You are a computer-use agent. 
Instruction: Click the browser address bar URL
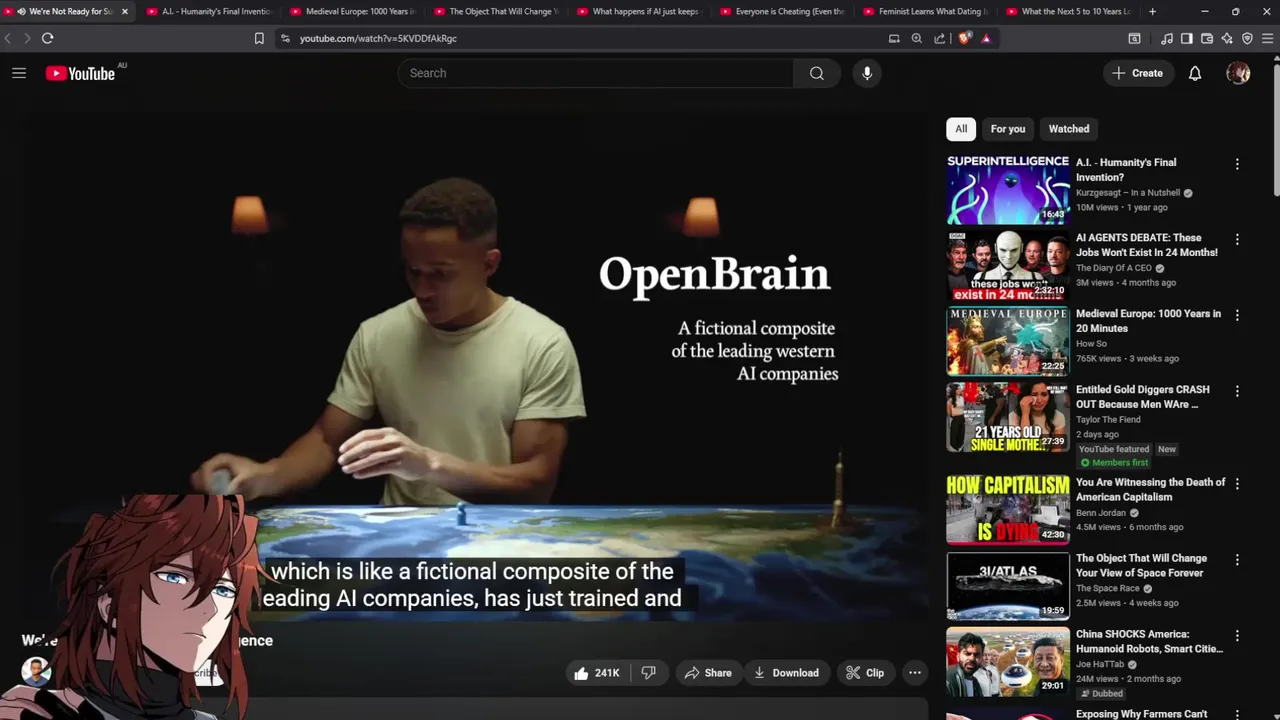[x=378, y=38]
